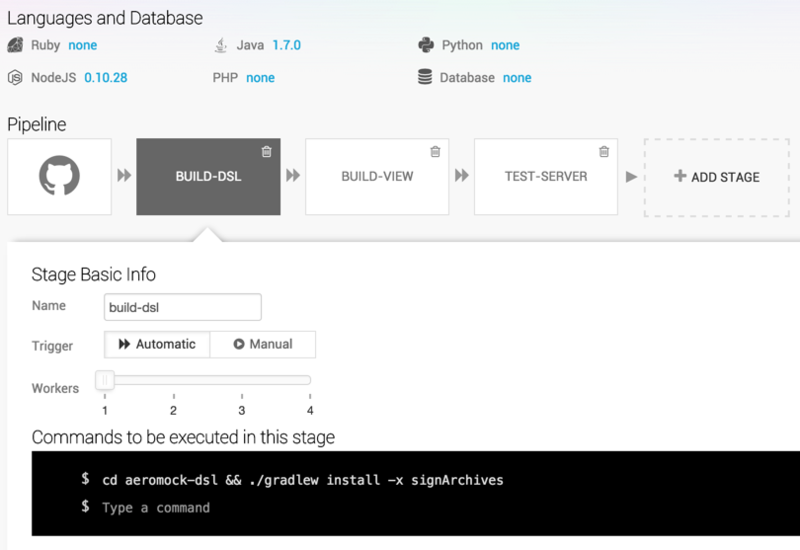The width and height of the screenshot is (800, 550).
Task: Click the Java coffee cup icon
Action: pyautogui.click(x=220, y=45)
